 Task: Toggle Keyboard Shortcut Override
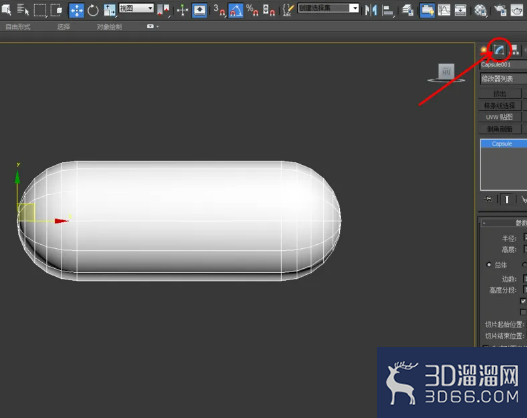[199, 10]
